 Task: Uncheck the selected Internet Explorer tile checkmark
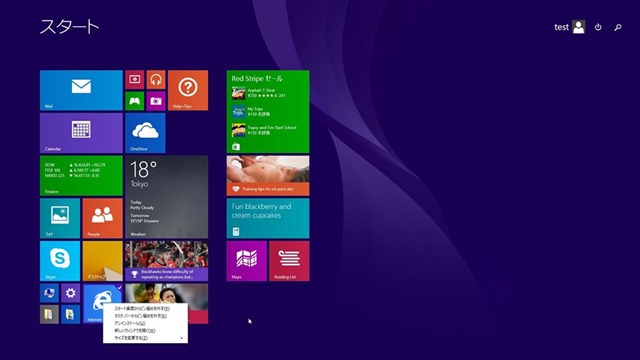tap(119, 287)
